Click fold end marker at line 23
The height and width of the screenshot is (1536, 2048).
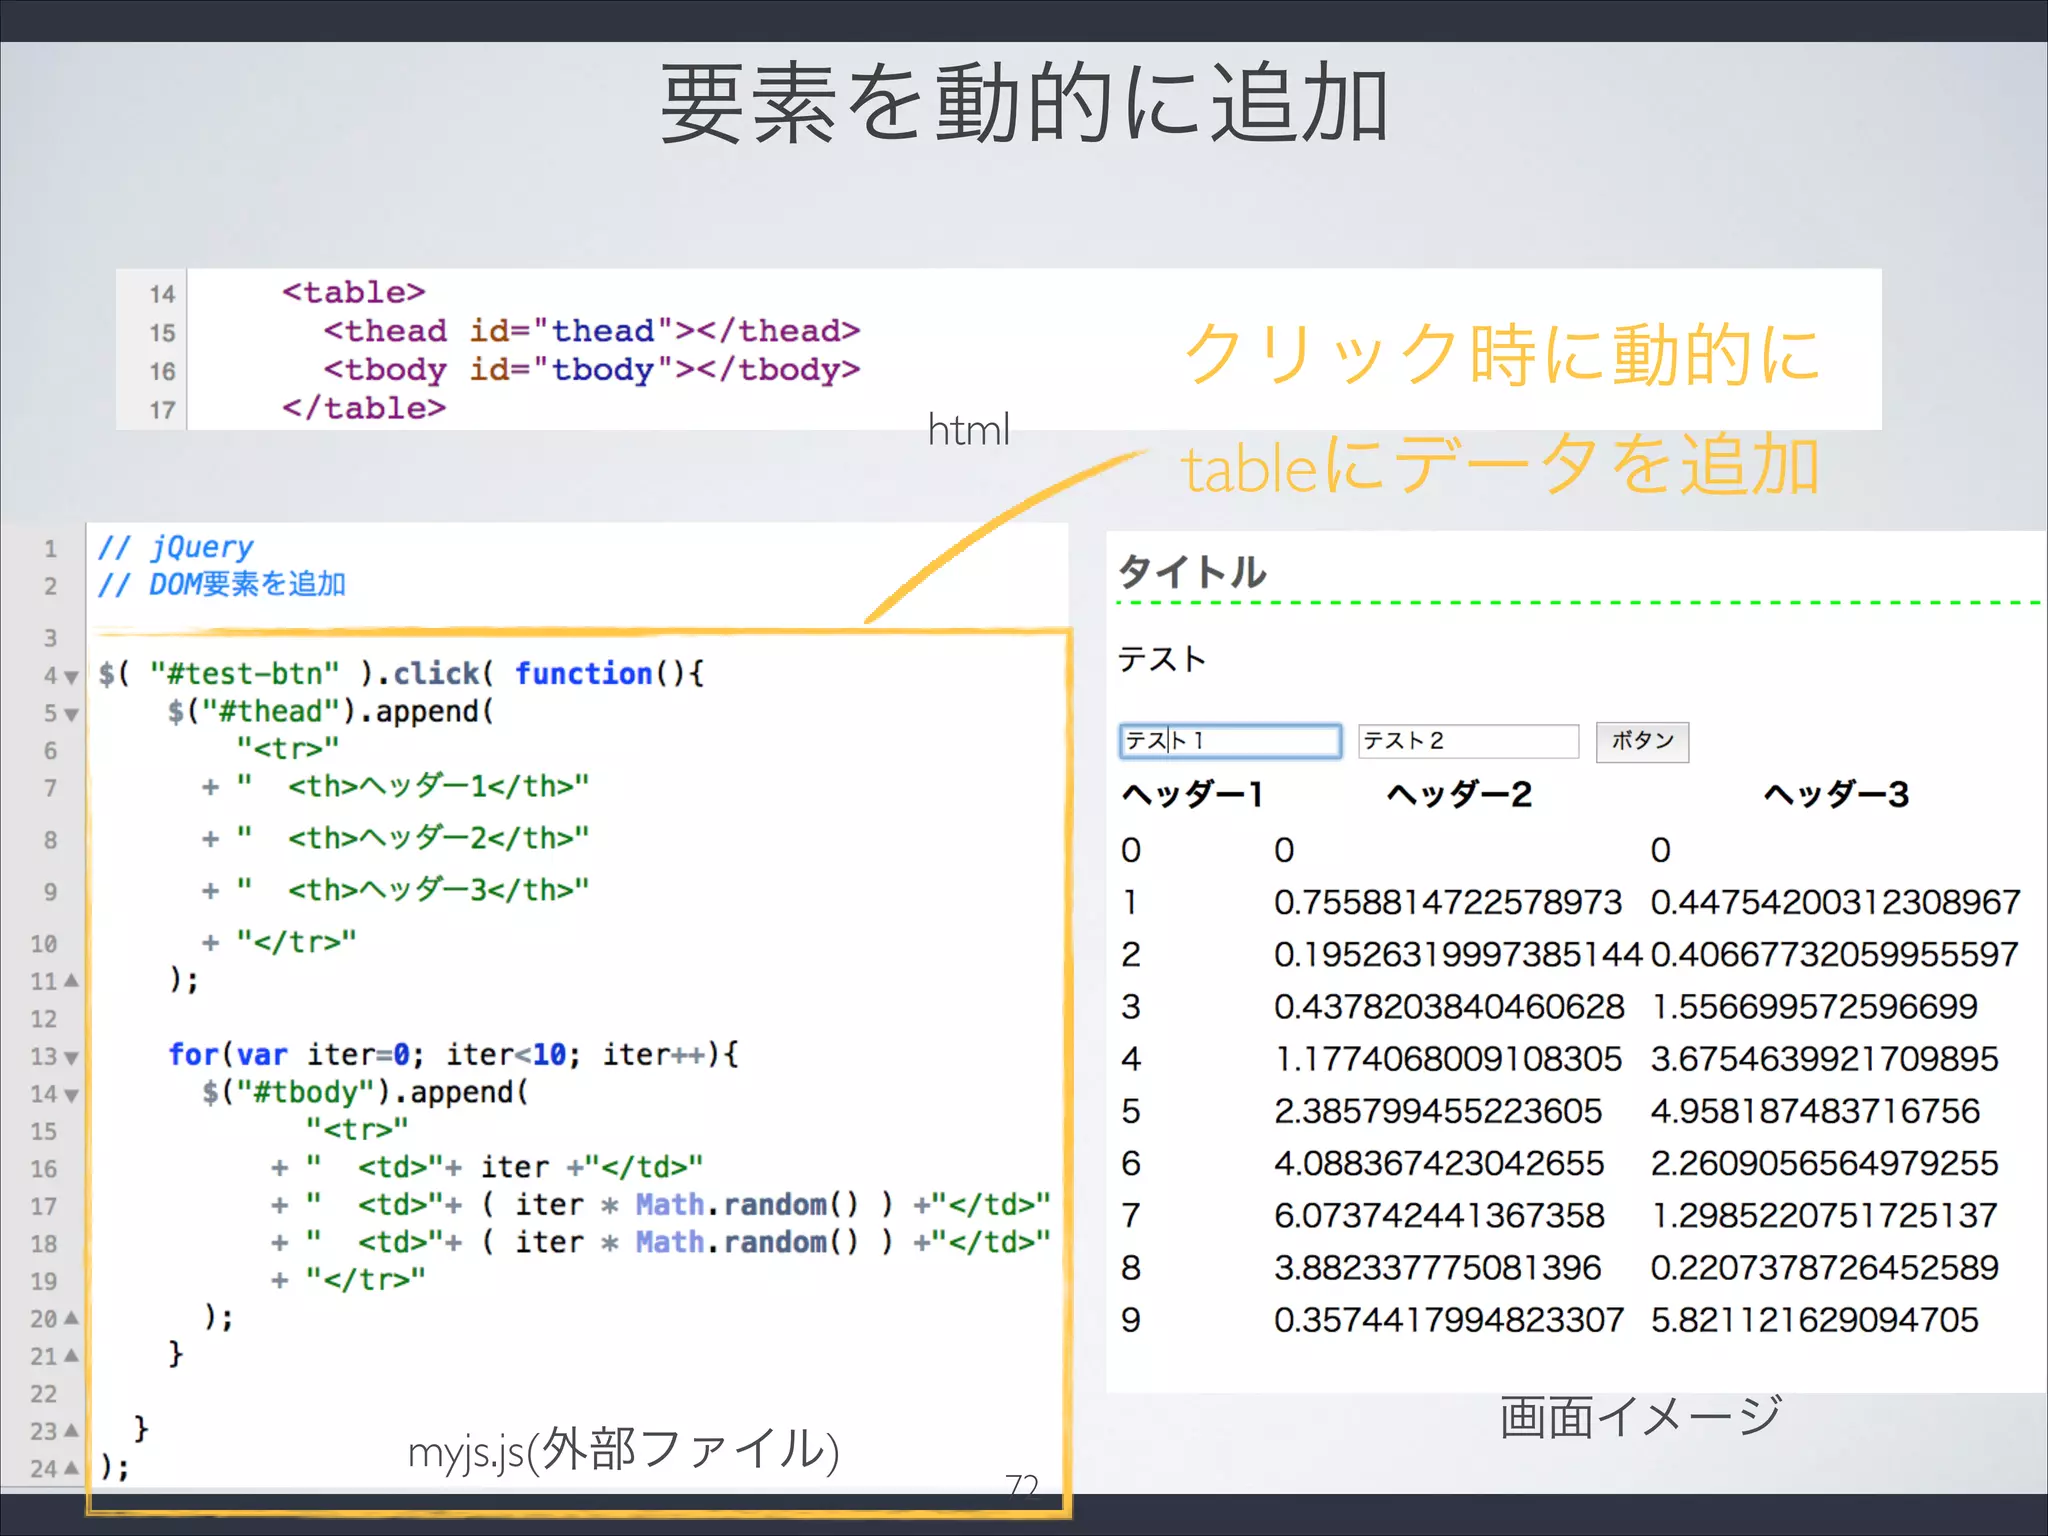pos(71,1431)
